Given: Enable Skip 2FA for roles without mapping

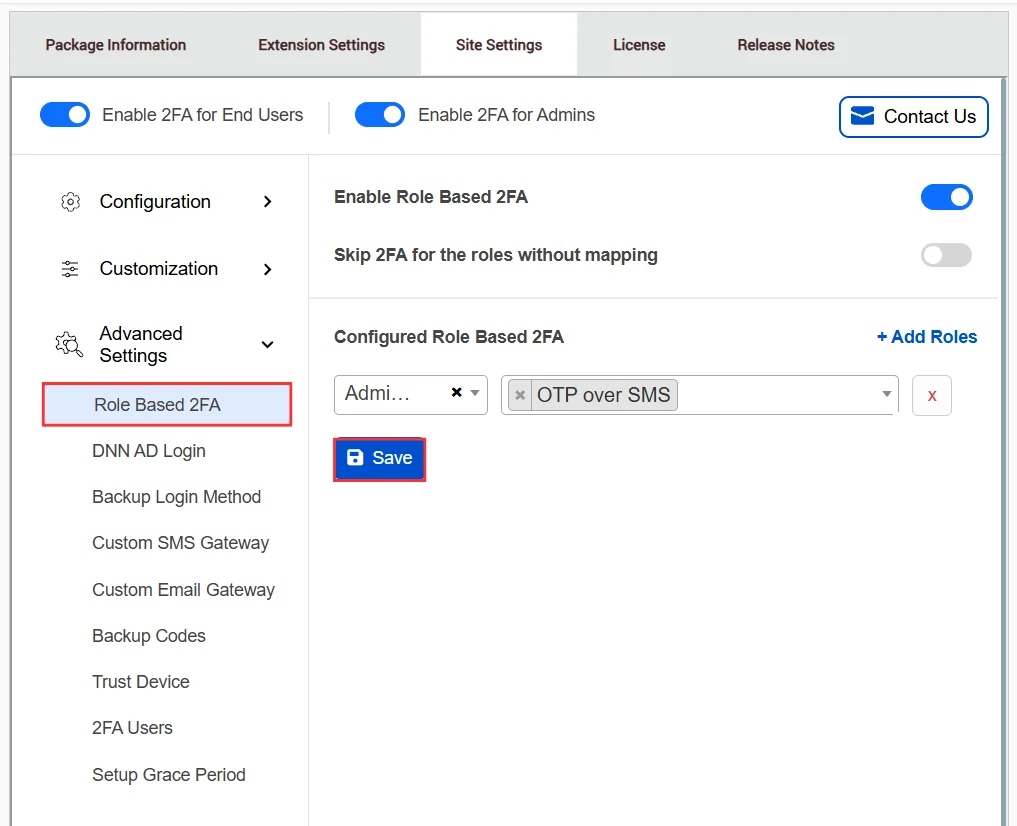Looking at the screenshot, I should coord(945,255).
